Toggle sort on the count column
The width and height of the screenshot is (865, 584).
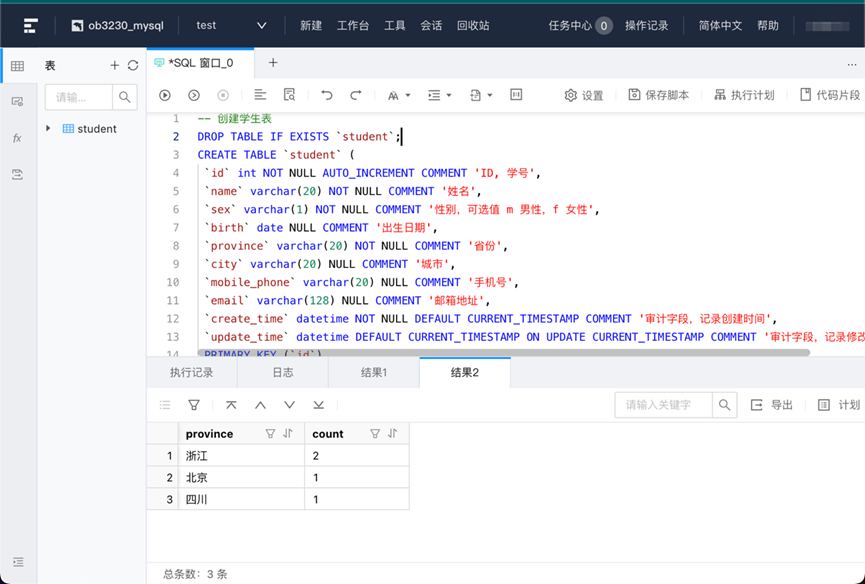click(x=392, y=433)
